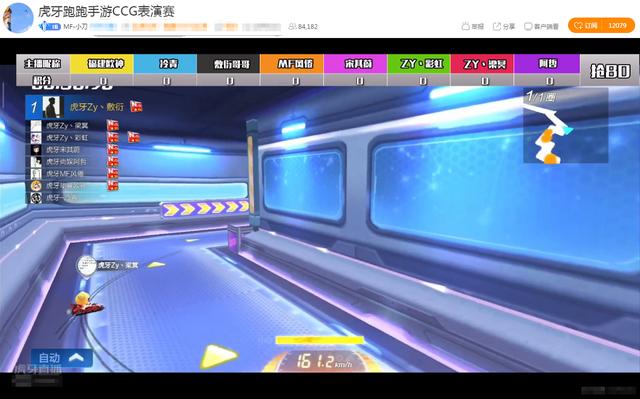The image size is (640, 399).
Task: Click the flag icon beside 虎牙Zy、梁冥
Action: click(x=113, y=125)
